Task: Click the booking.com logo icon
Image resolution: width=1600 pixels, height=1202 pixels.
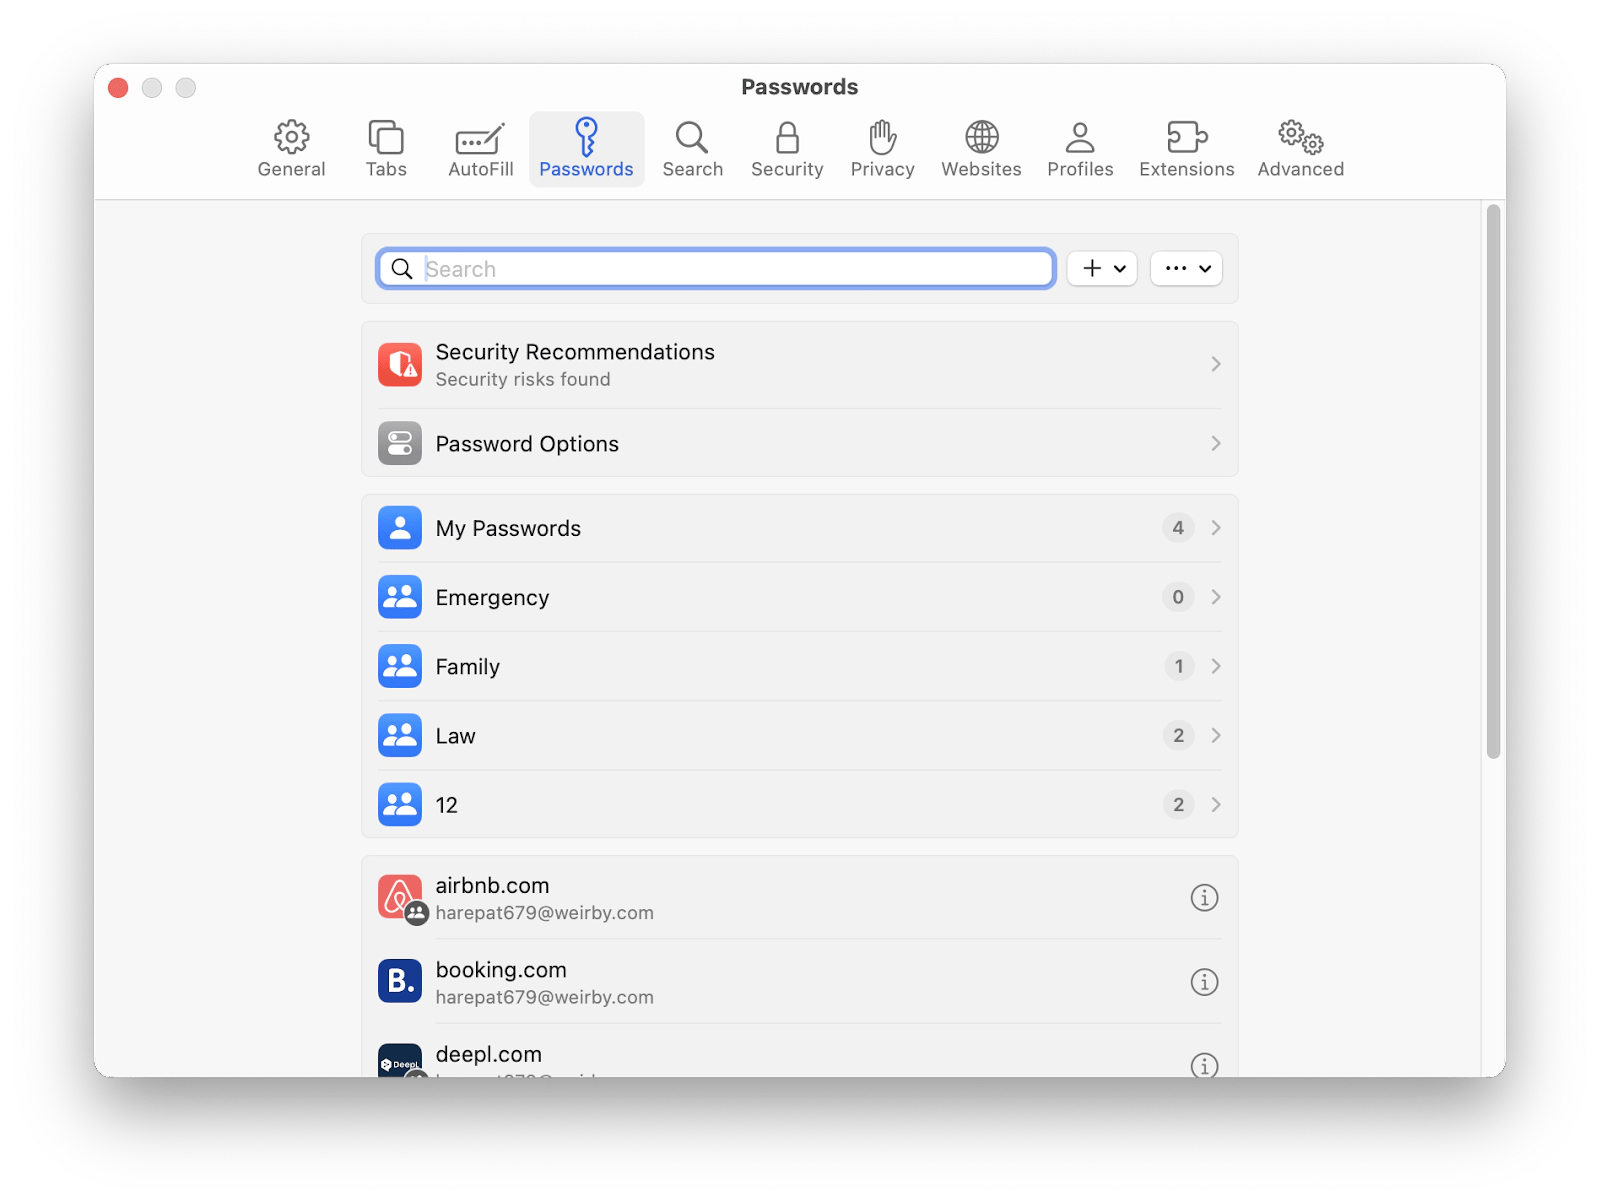Action: tap(400, 981)
